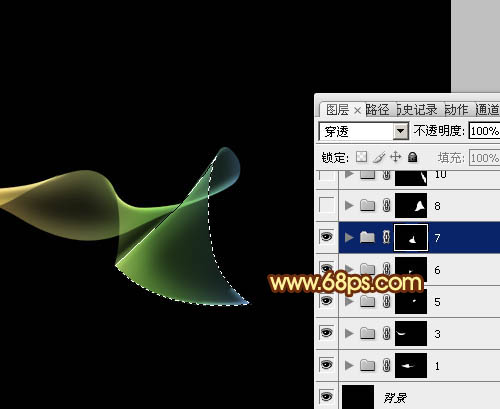Image resolution: width=500 pixels, height=409 pixels.
Task: Switch to the 通道 tab
Action: click(x=487, y=110)
